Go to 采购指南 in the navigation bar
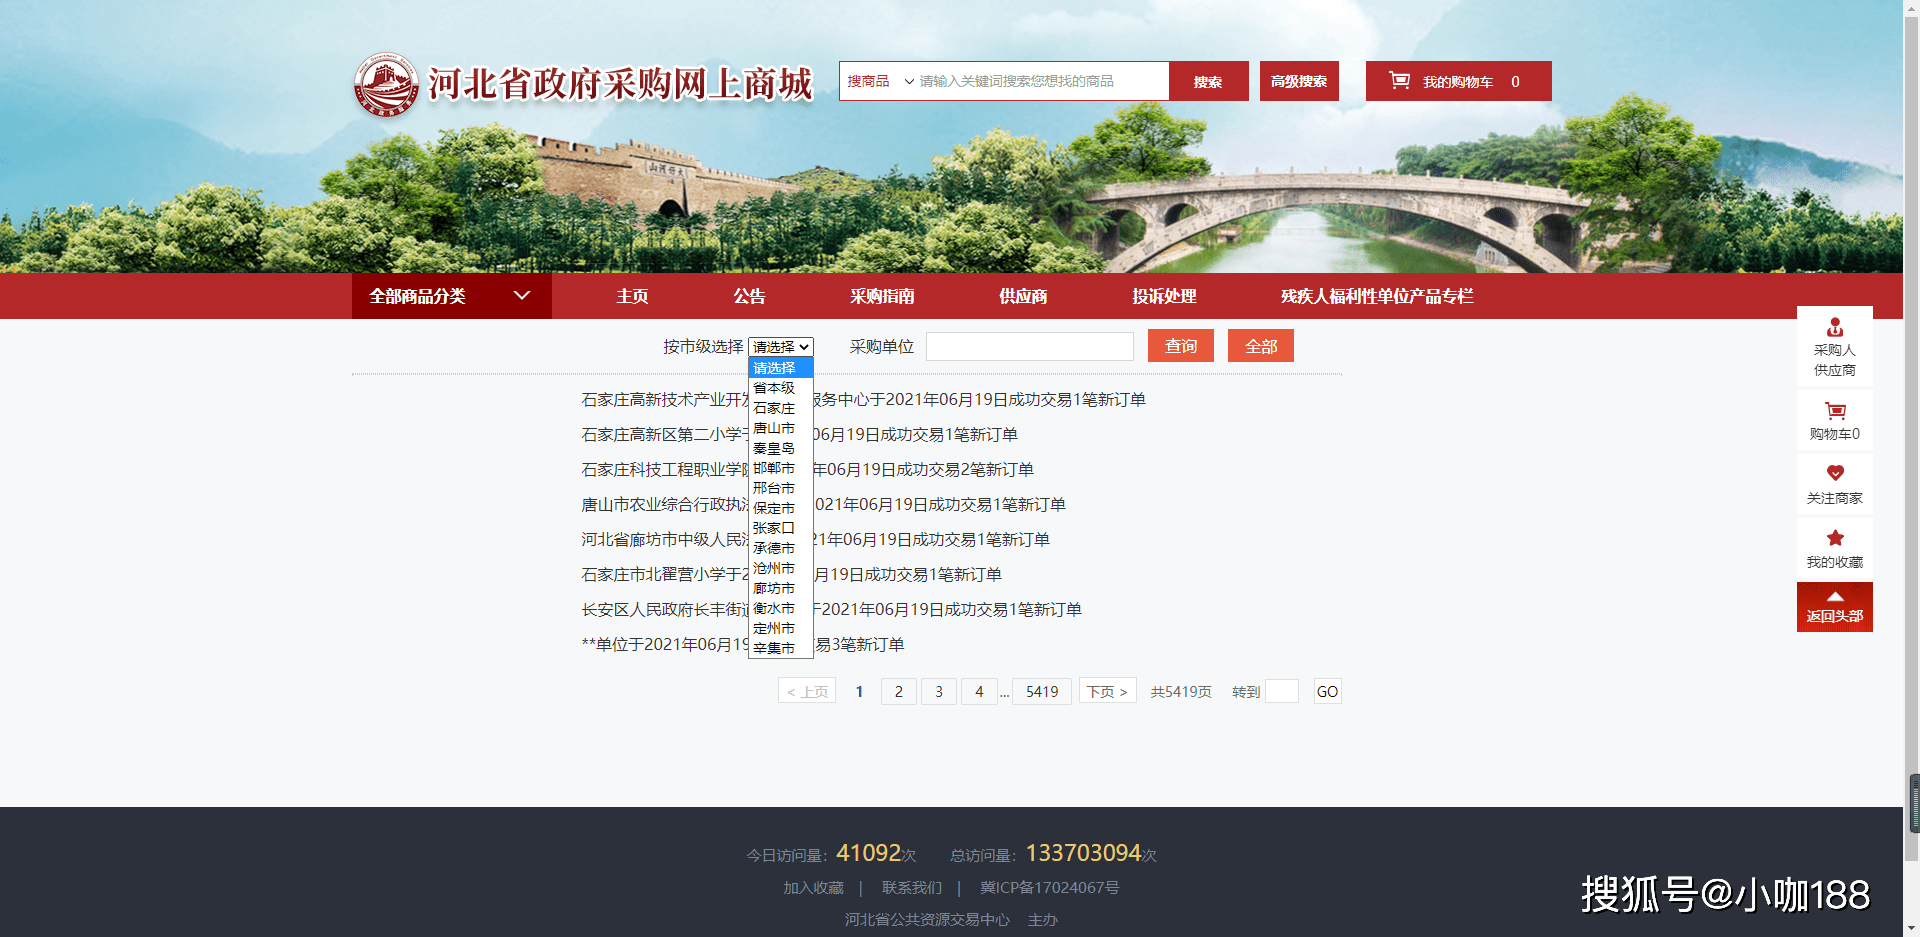The image size is (1920, 937). pos(882,296)
